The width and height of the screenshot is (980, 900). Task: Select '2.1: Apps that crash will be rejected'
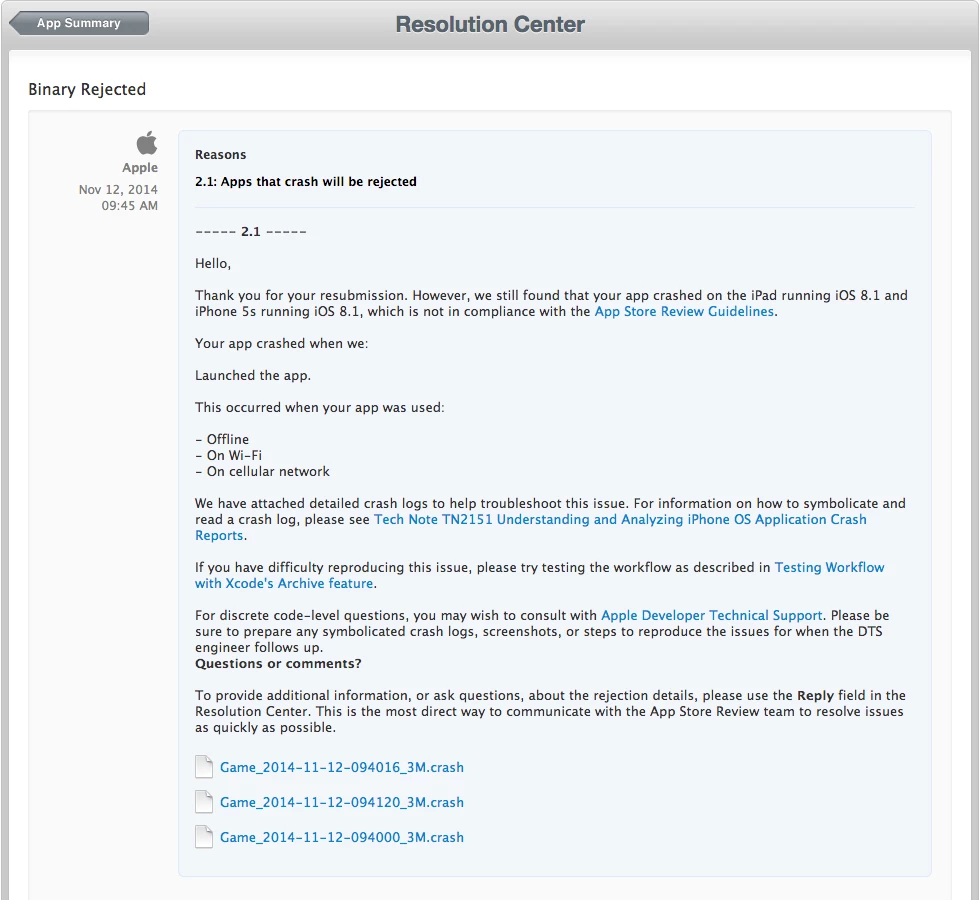[306, 182]
